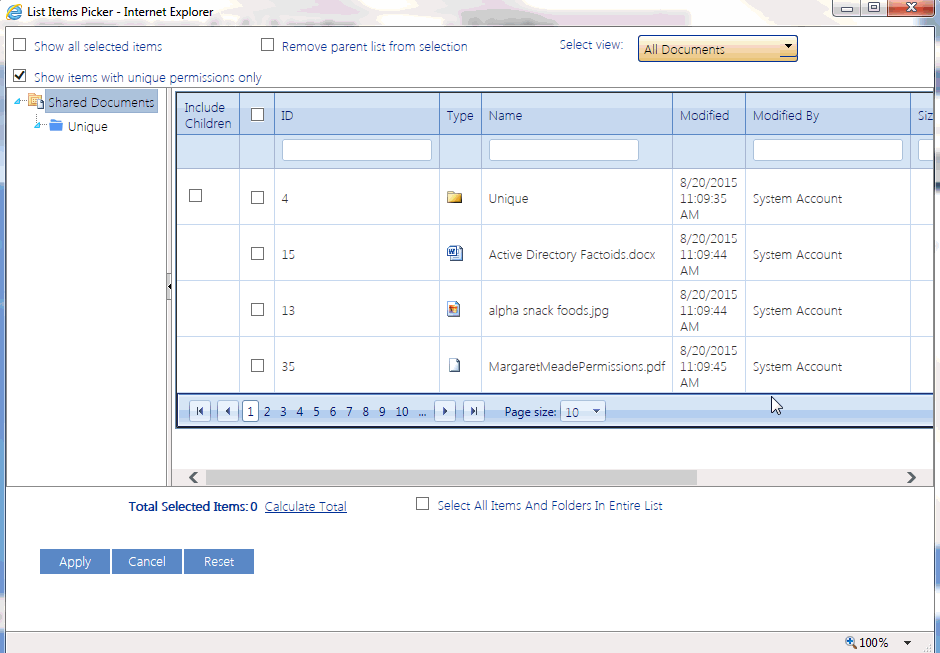Enable the Show all selected items checkbox
940x653 pixels.
pyautogui.click(x=18, y=46)
